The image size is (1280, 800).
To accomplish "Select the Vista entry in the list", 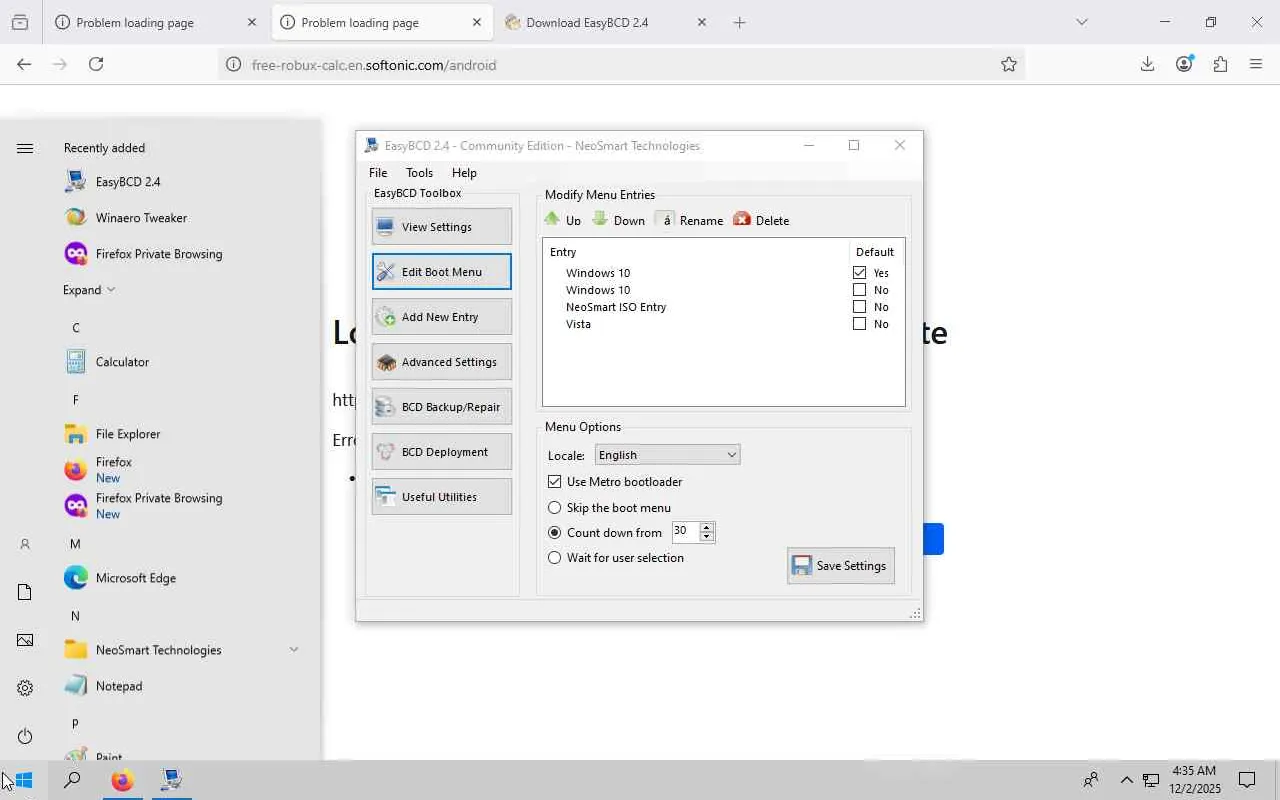I will click(x=578, y=324).
